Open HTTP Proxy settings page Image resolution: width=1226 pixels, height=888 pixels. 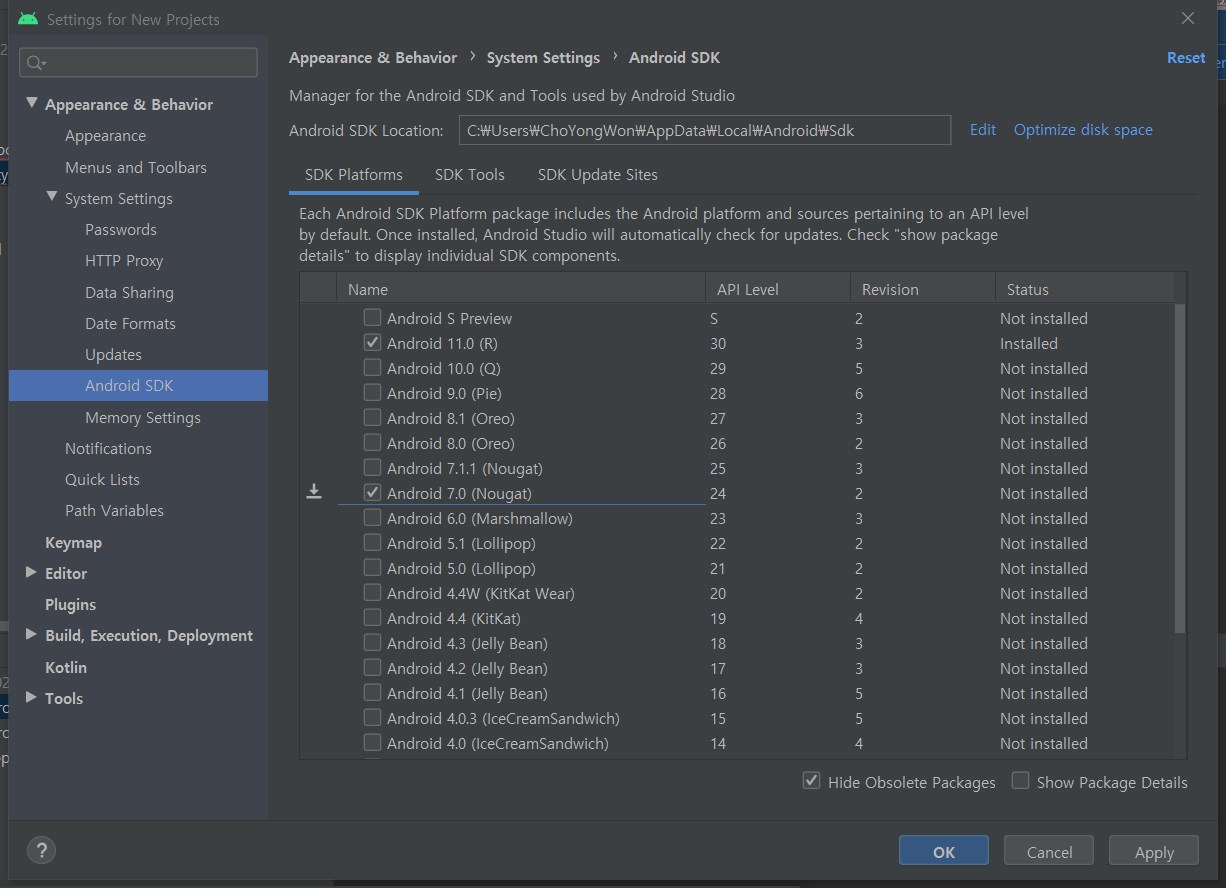pos(124,260)
